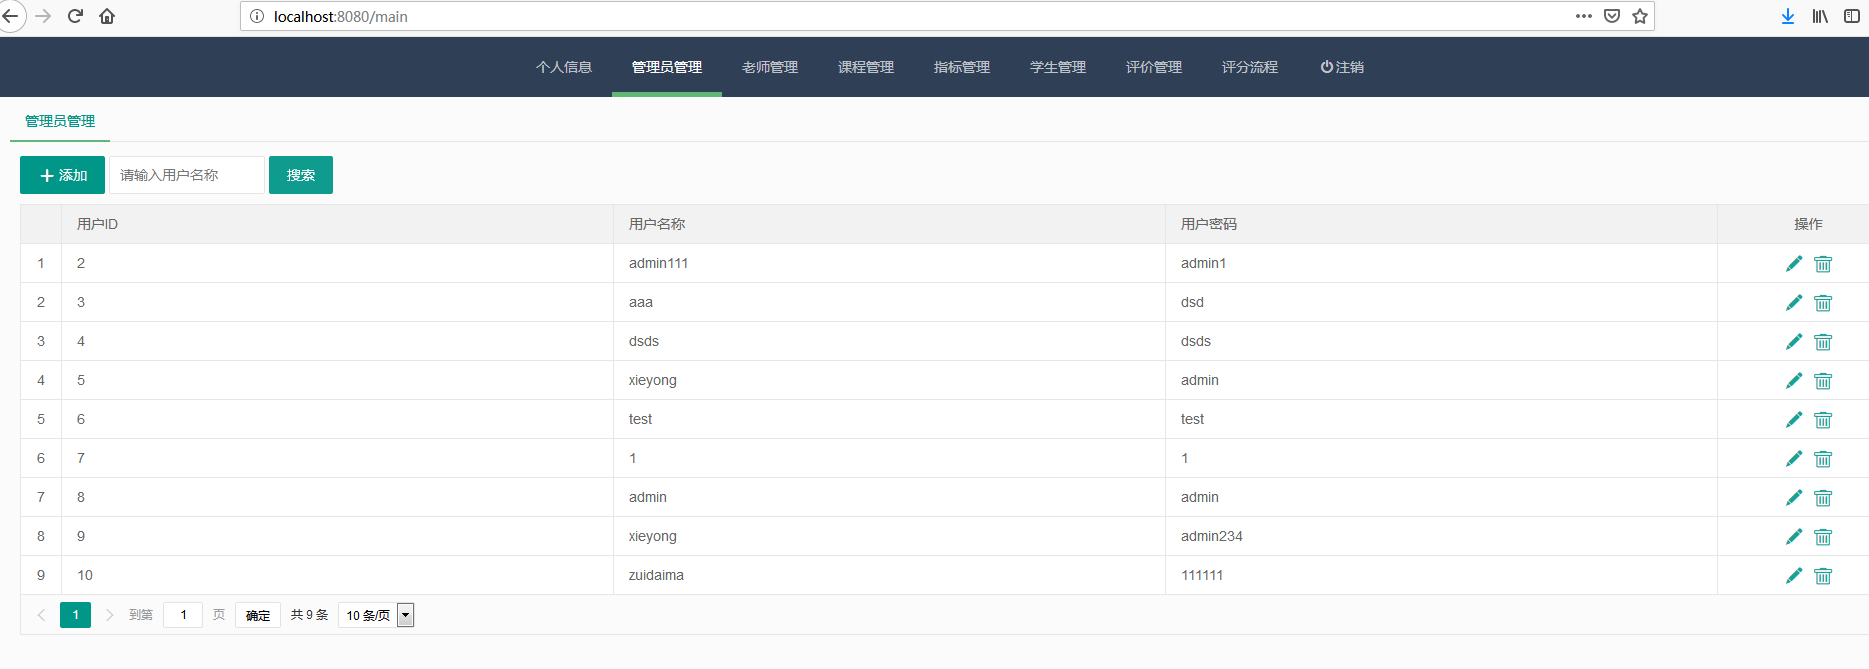Delete the aaa user row
This screenshot has width=1869, height=669.
tap(1823, 303)
